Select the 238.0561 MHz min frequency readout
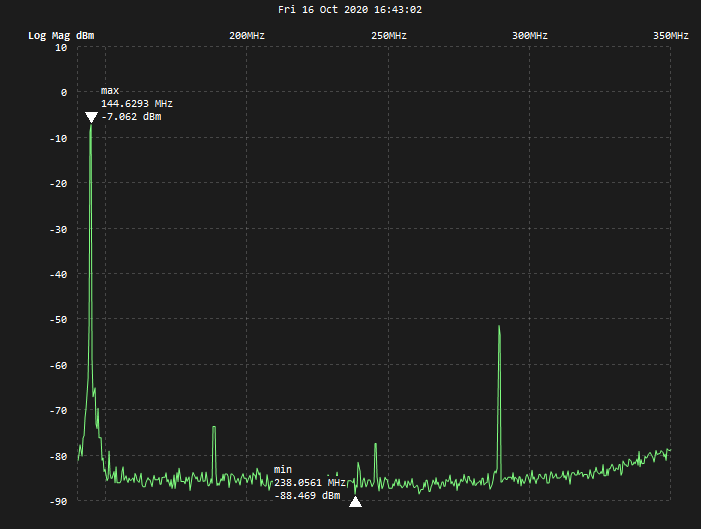Viewport: 701px width, 529px height. pos(310,482)
